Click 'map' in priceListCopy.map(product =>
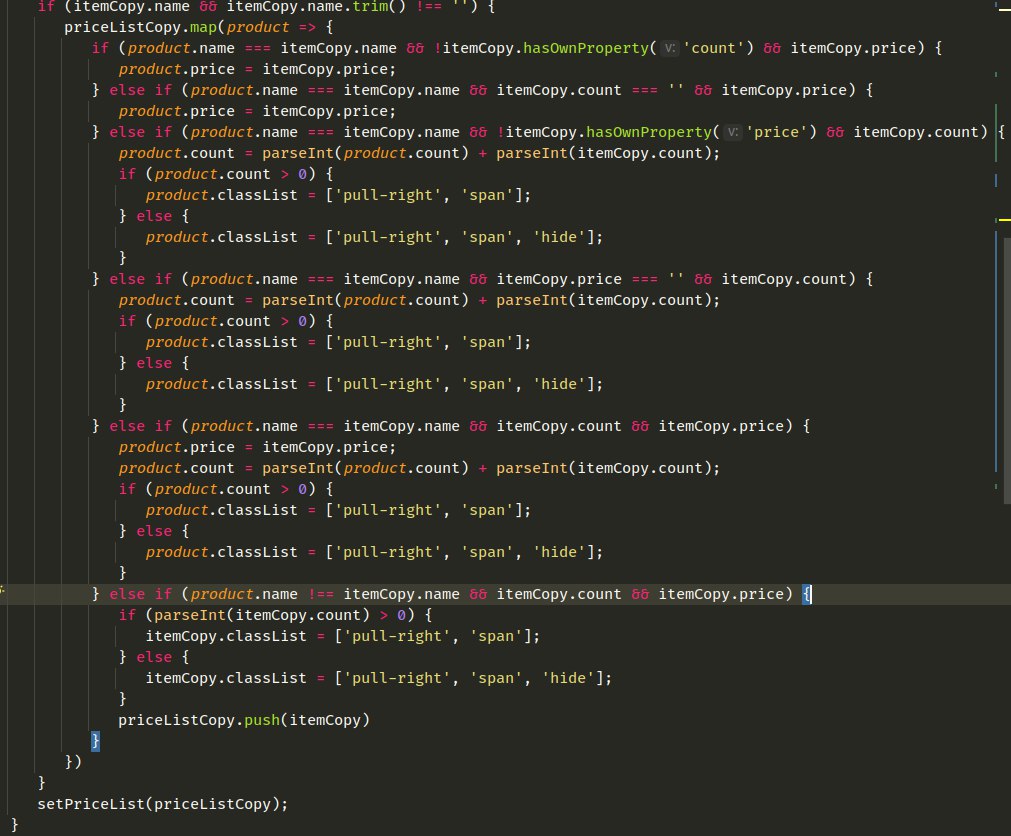This screenshot has width=1011, height=836. 203,28
